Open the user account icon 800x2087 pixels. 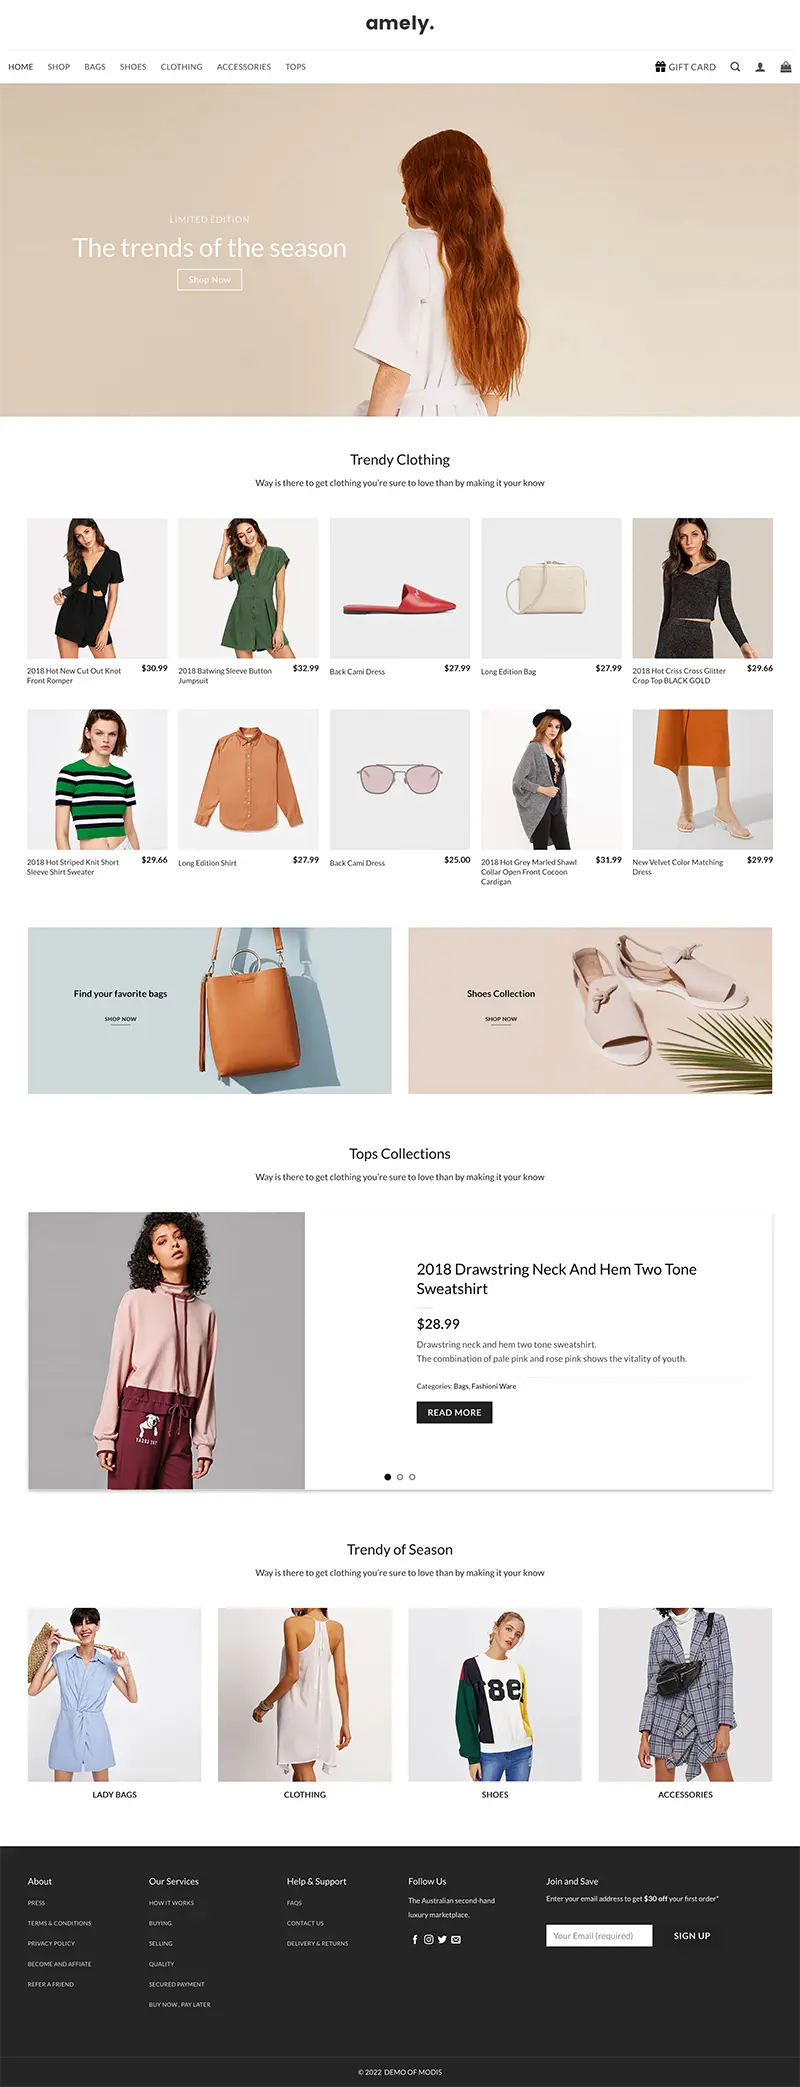pos(760,67)
